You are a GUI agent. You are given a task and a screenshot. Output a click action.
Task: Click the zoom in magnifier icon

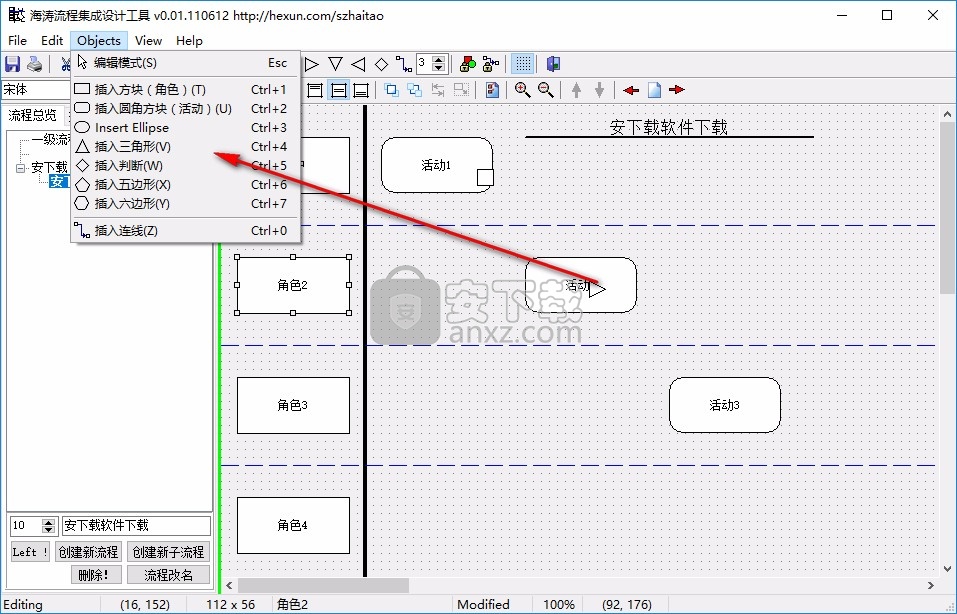[522, 90]
